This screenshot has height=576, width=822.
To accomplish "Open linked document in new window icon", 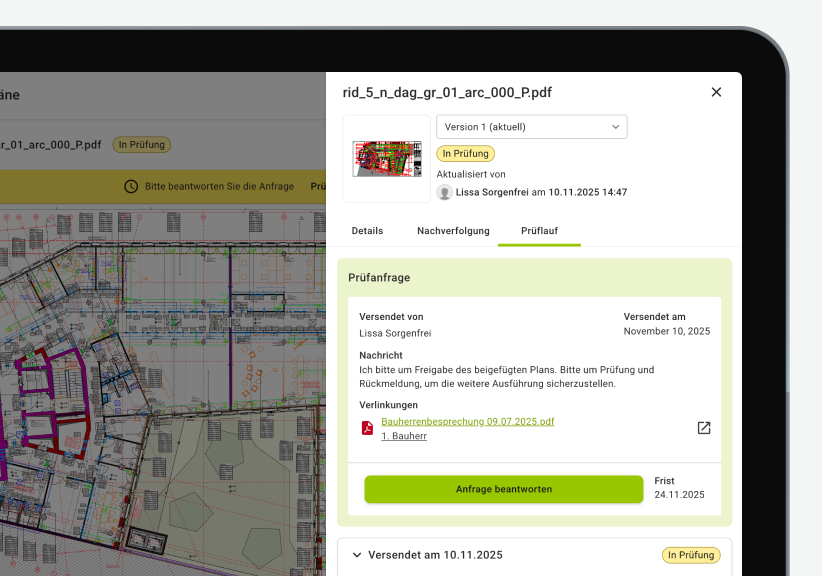I will pos(704,428).
